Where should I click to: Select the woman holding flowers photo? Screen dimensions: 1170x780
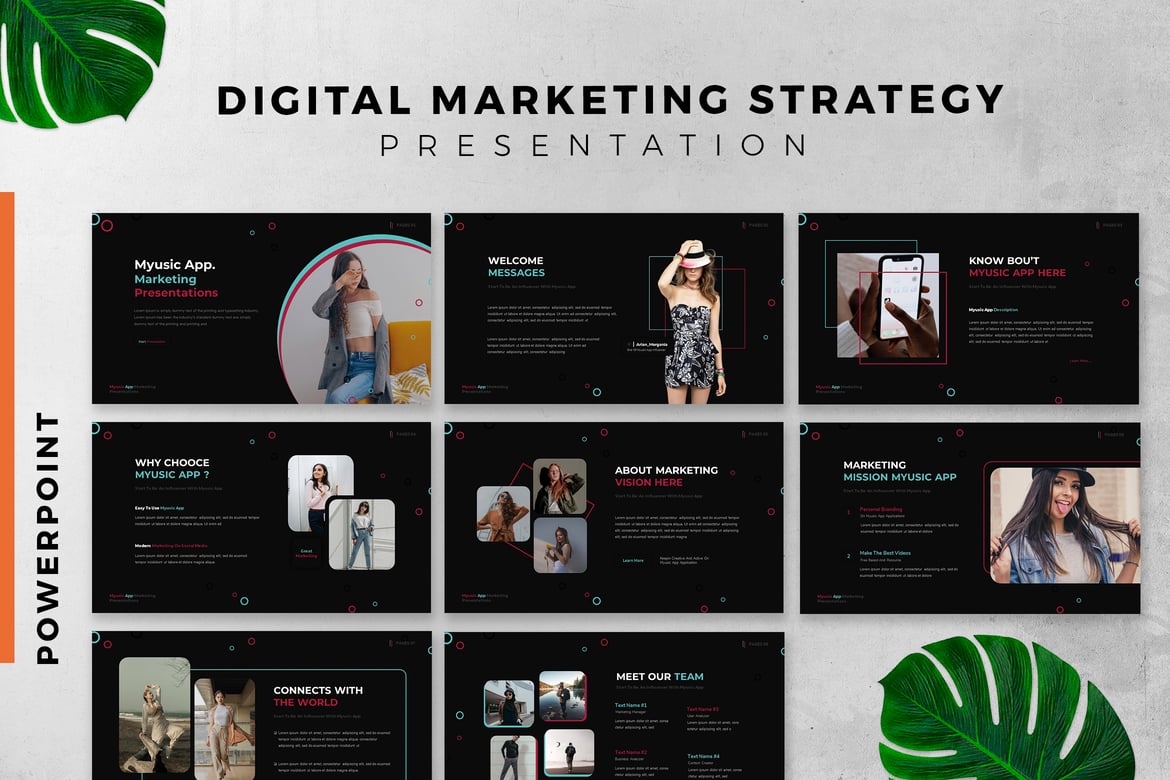pos(560,546)
